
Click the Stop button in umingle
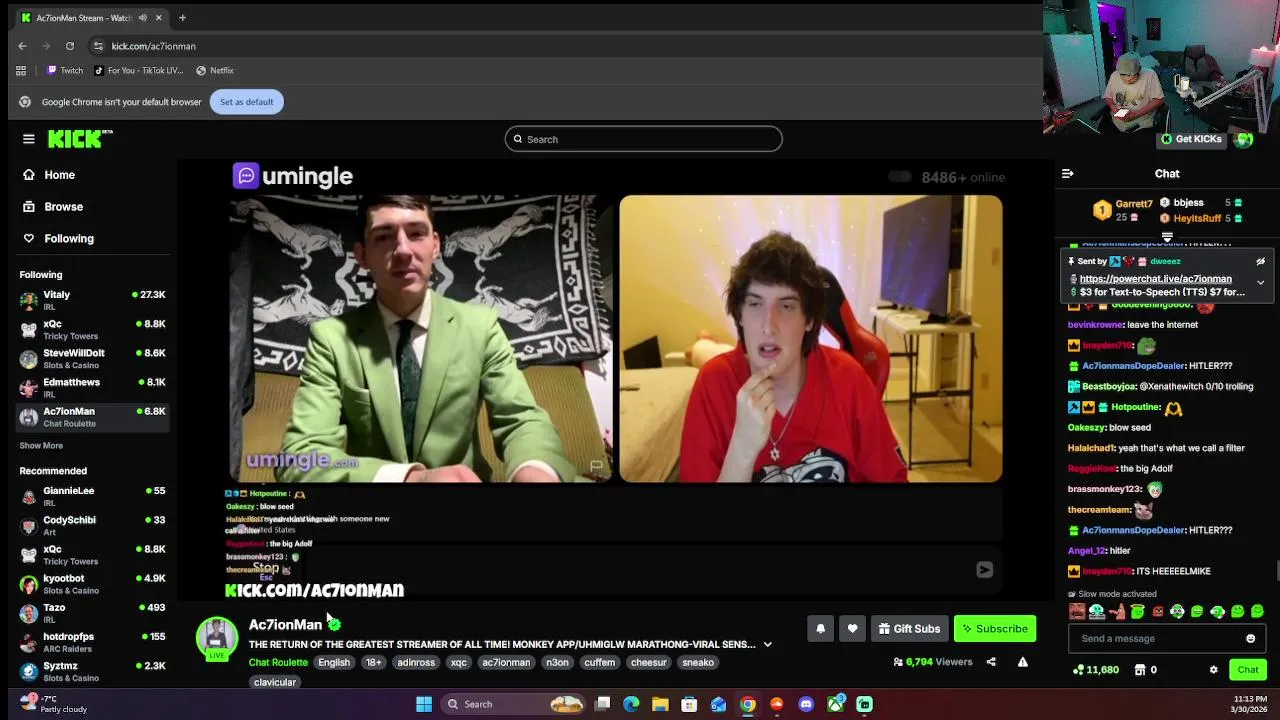265,569
